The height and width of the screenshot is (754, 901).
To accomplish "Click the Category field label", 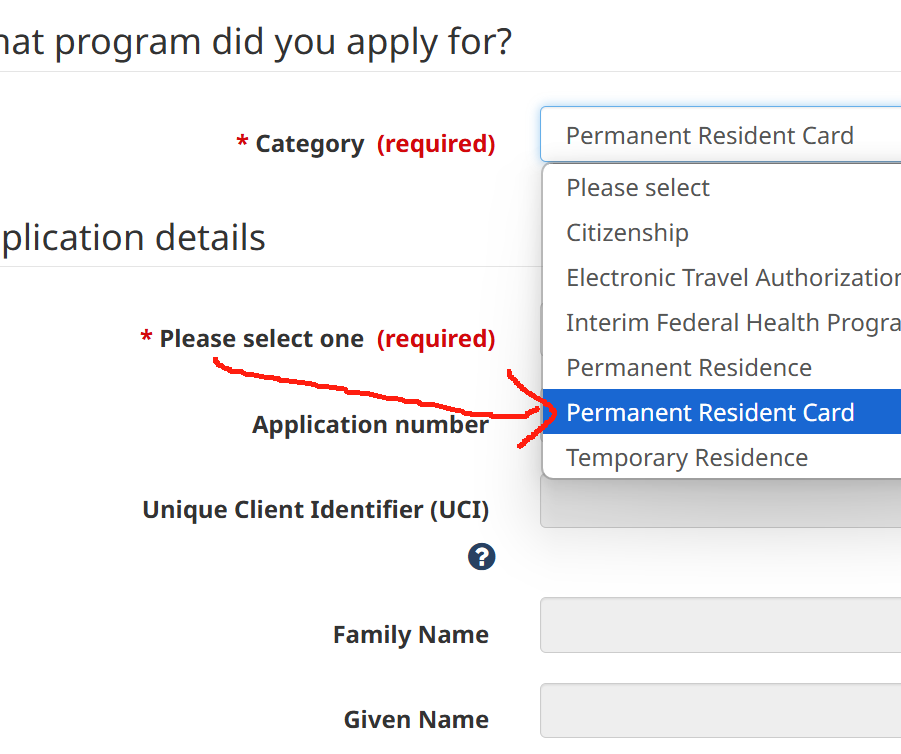I will click(x=309, y=144).
